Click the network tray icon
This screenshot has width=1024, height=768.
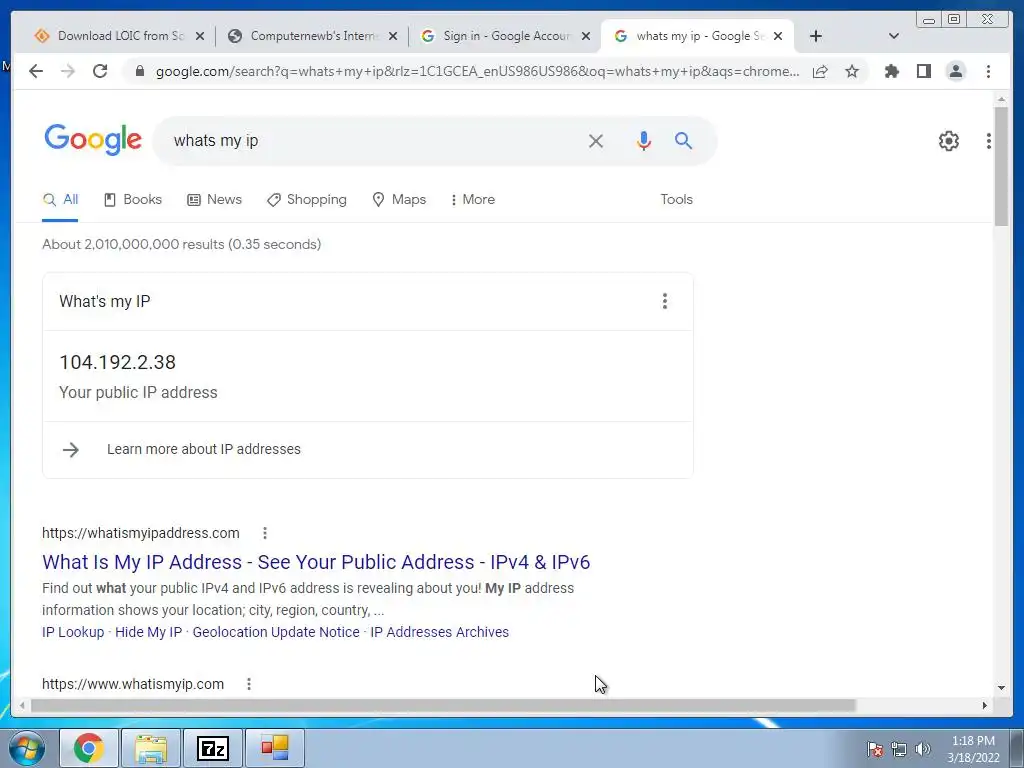coord(899,749)
